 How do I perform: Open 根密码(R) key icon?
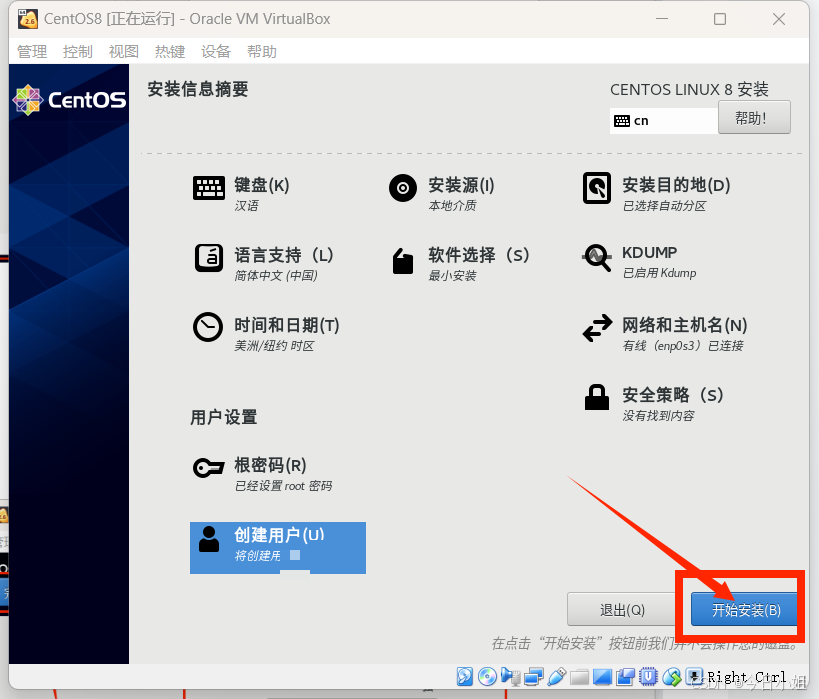[x=208, y=468]
